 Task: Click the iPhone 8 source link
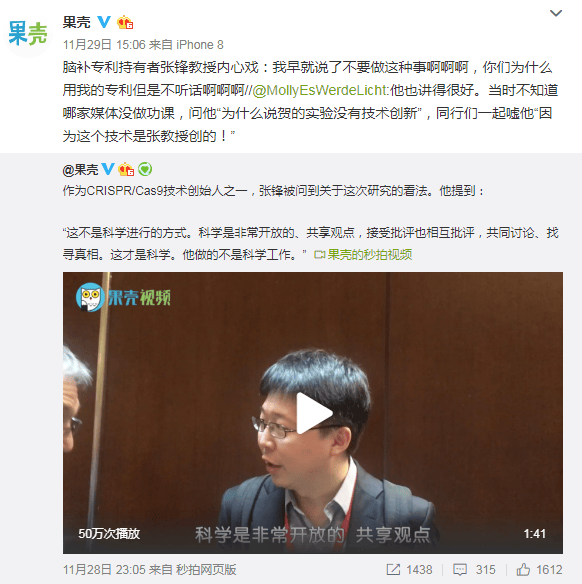200,45
